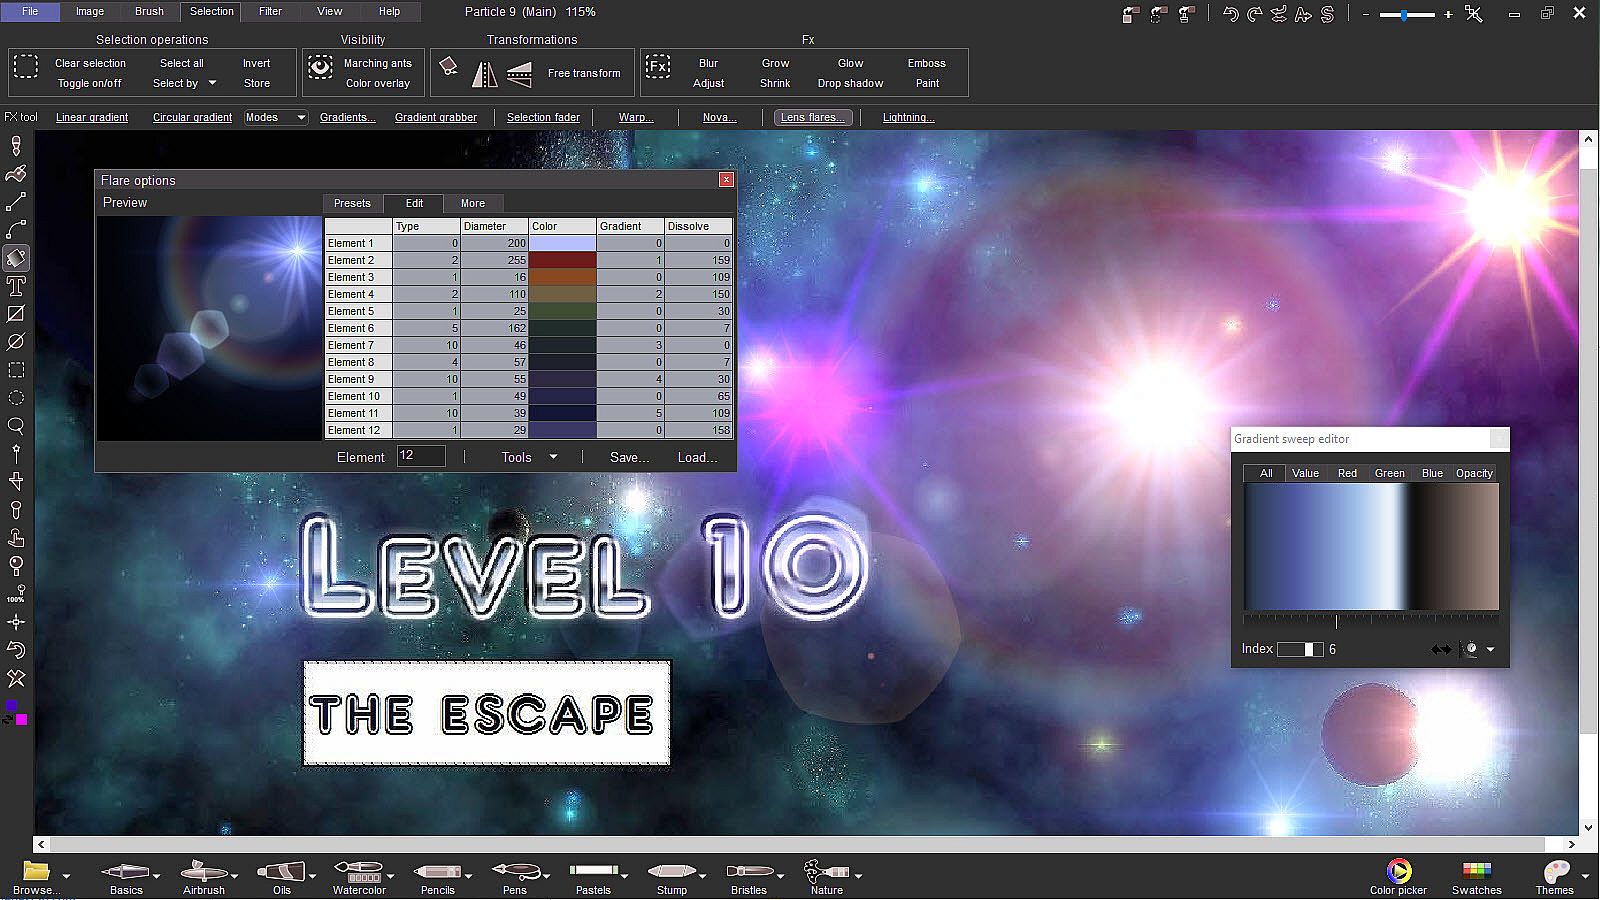Click the flip horizontal transformation icon
The width and height of the screenshot is (1600, 900).
point(484,73)
